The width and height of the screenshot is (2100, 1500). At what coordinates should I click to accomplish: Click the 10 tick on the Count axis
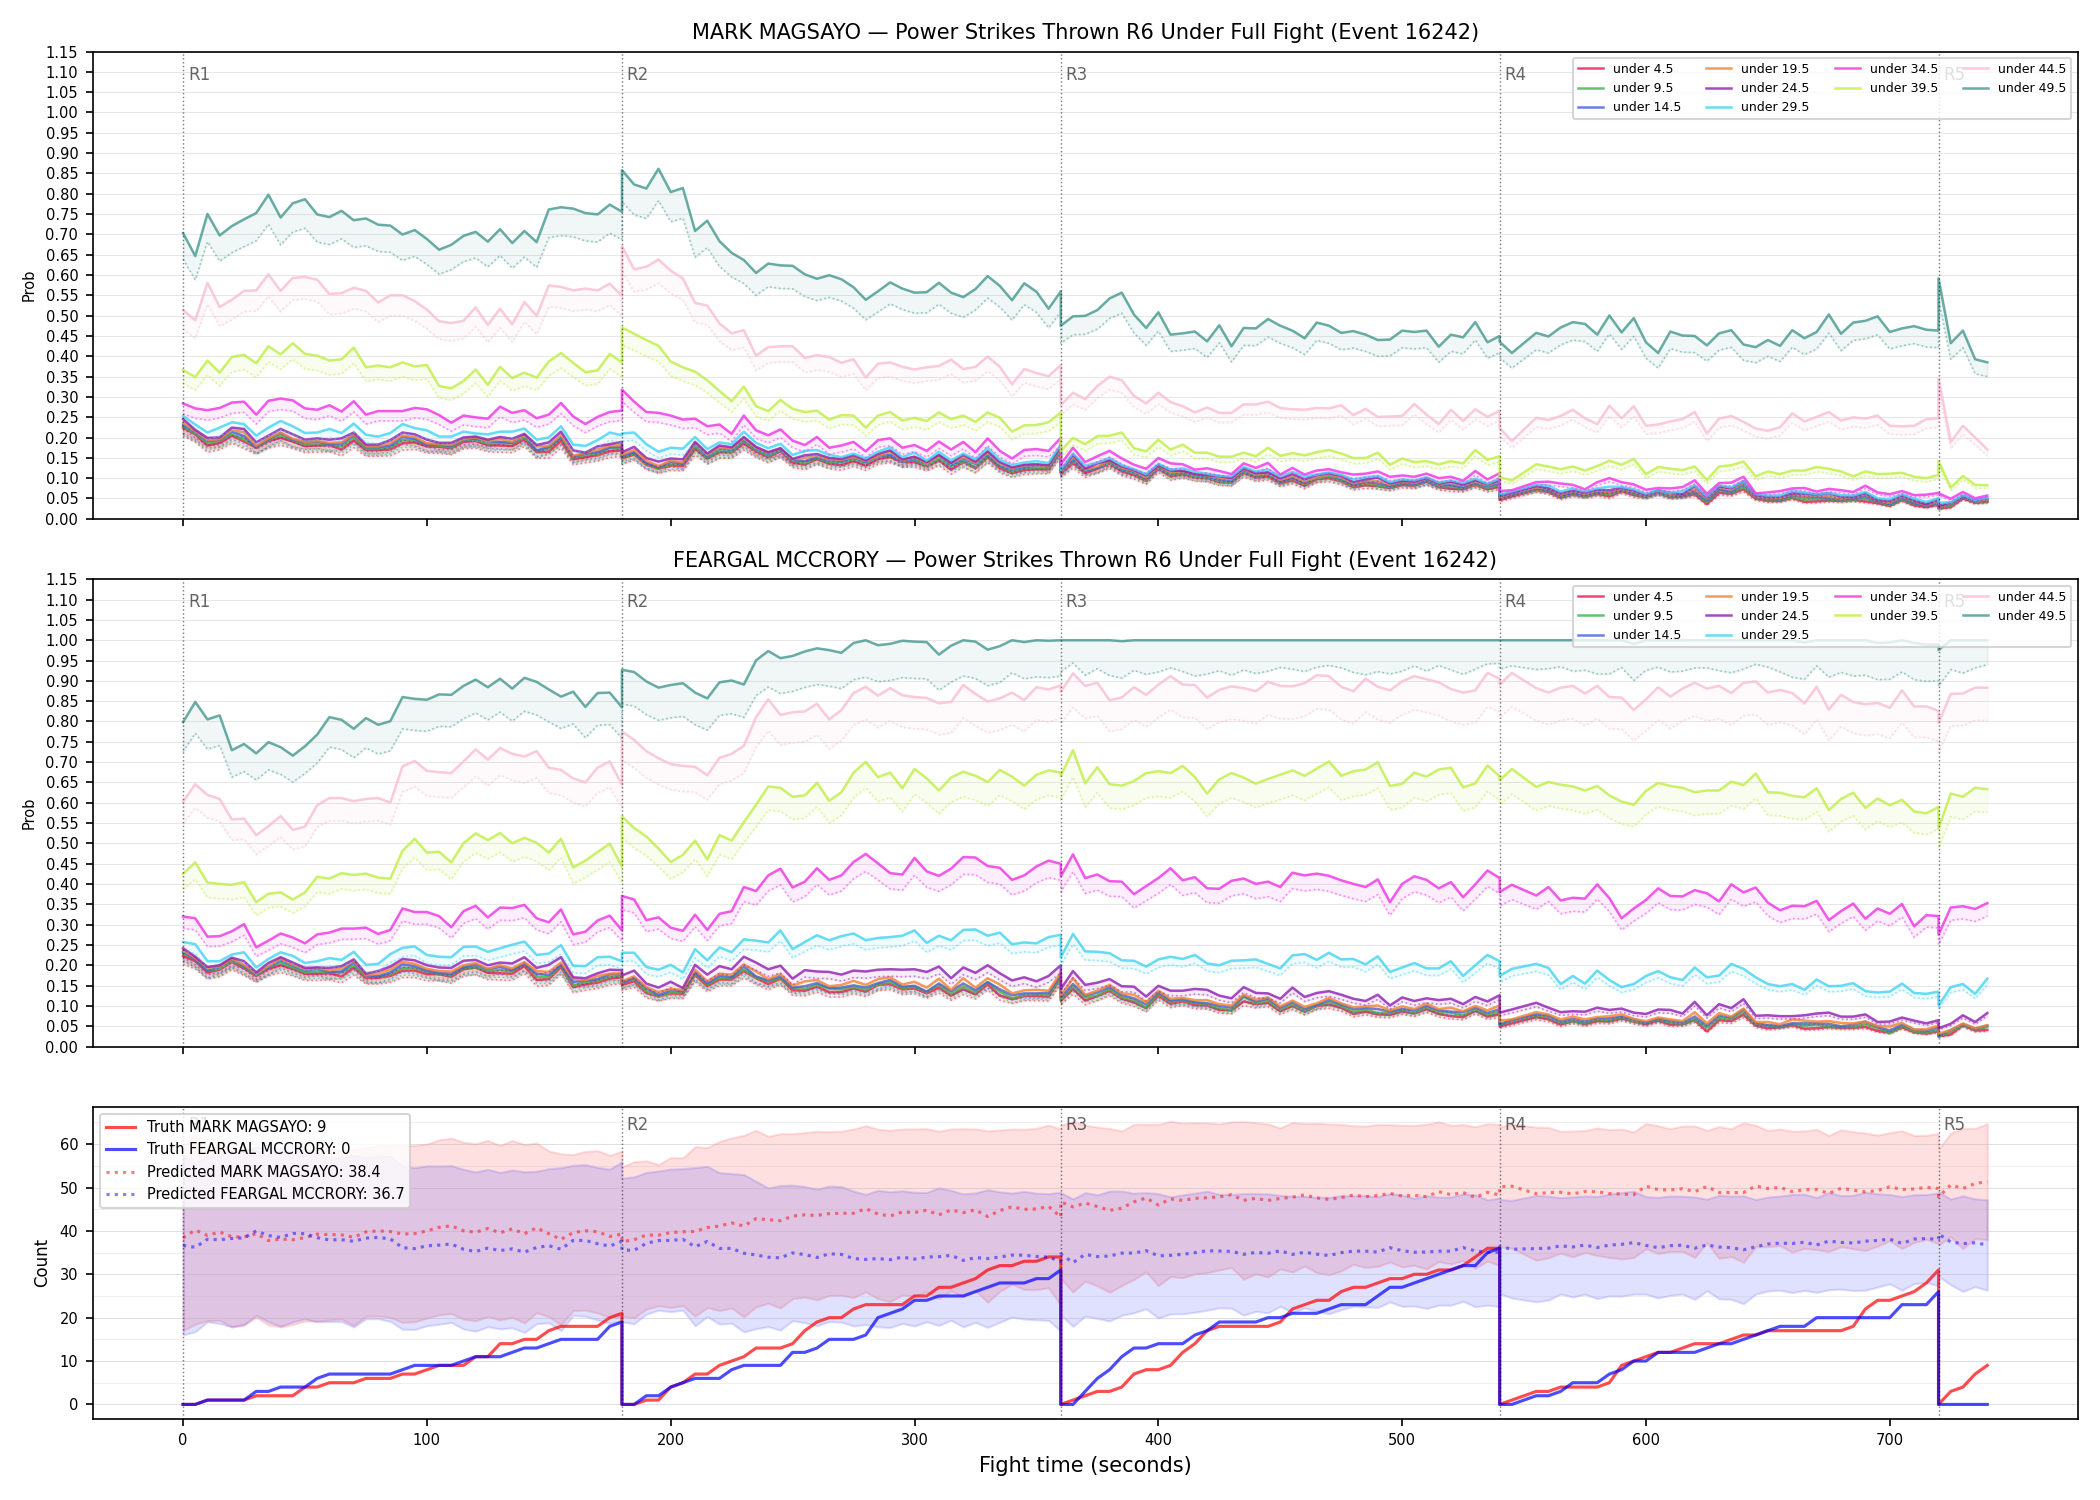(69, 1361)
